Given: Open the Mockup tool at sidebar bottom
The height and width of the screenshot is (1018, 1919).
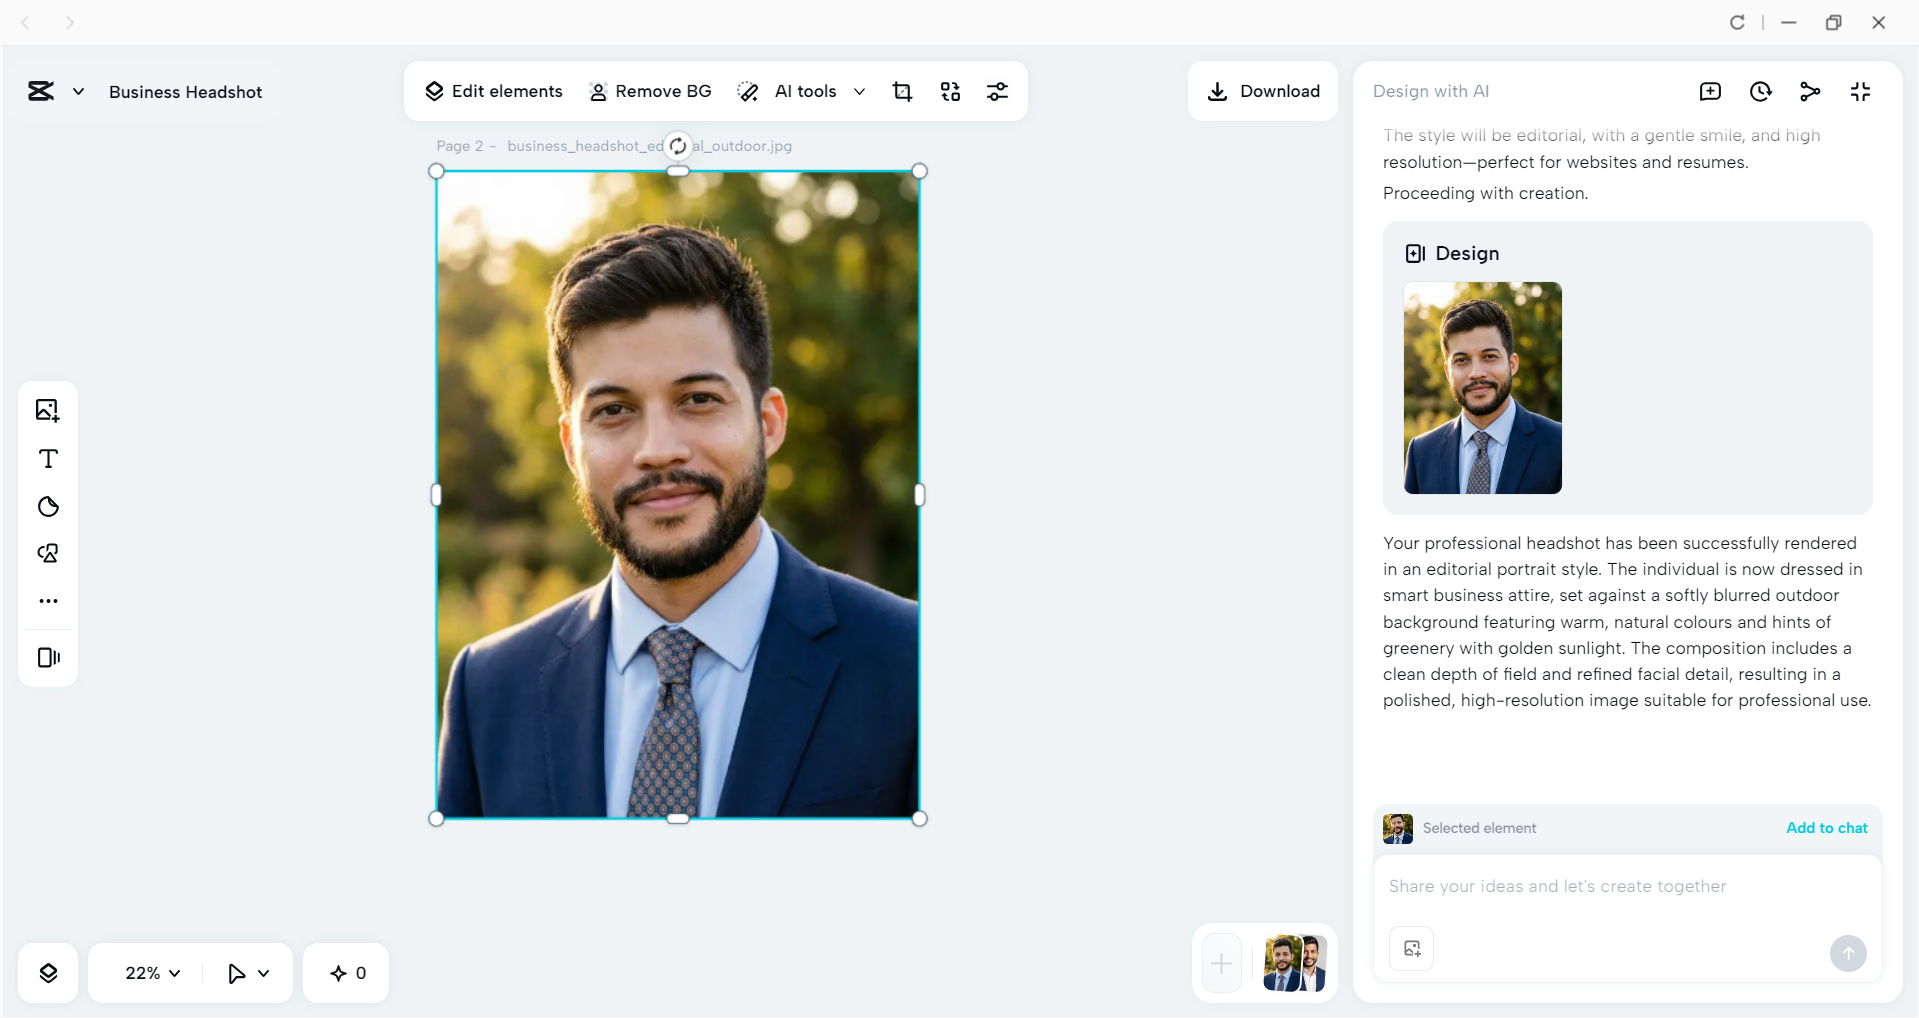Looking at the screenshot, I should tap(47, 657).
